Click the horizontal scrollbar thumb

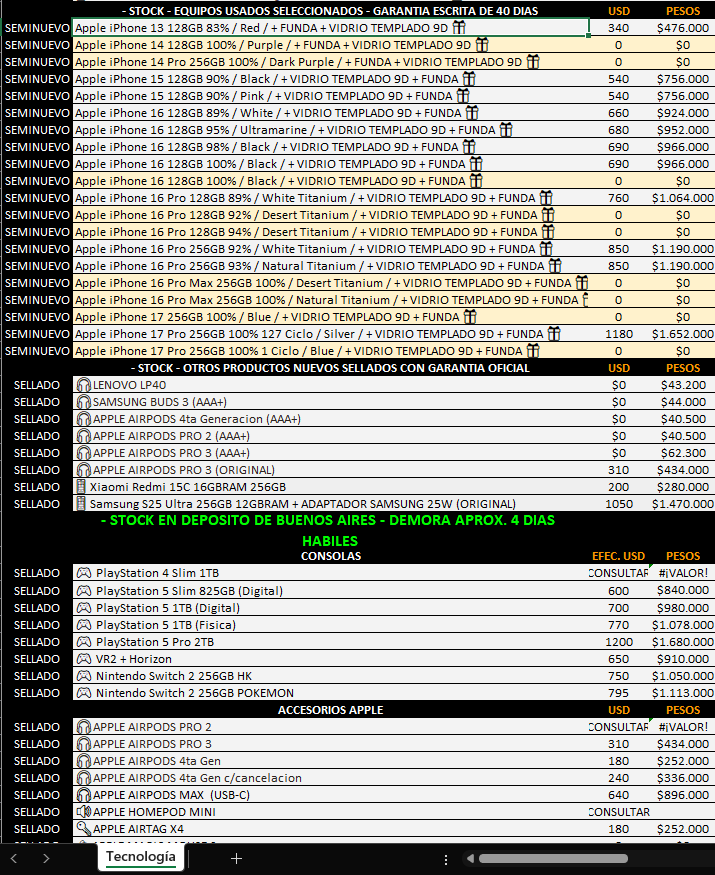553,858
